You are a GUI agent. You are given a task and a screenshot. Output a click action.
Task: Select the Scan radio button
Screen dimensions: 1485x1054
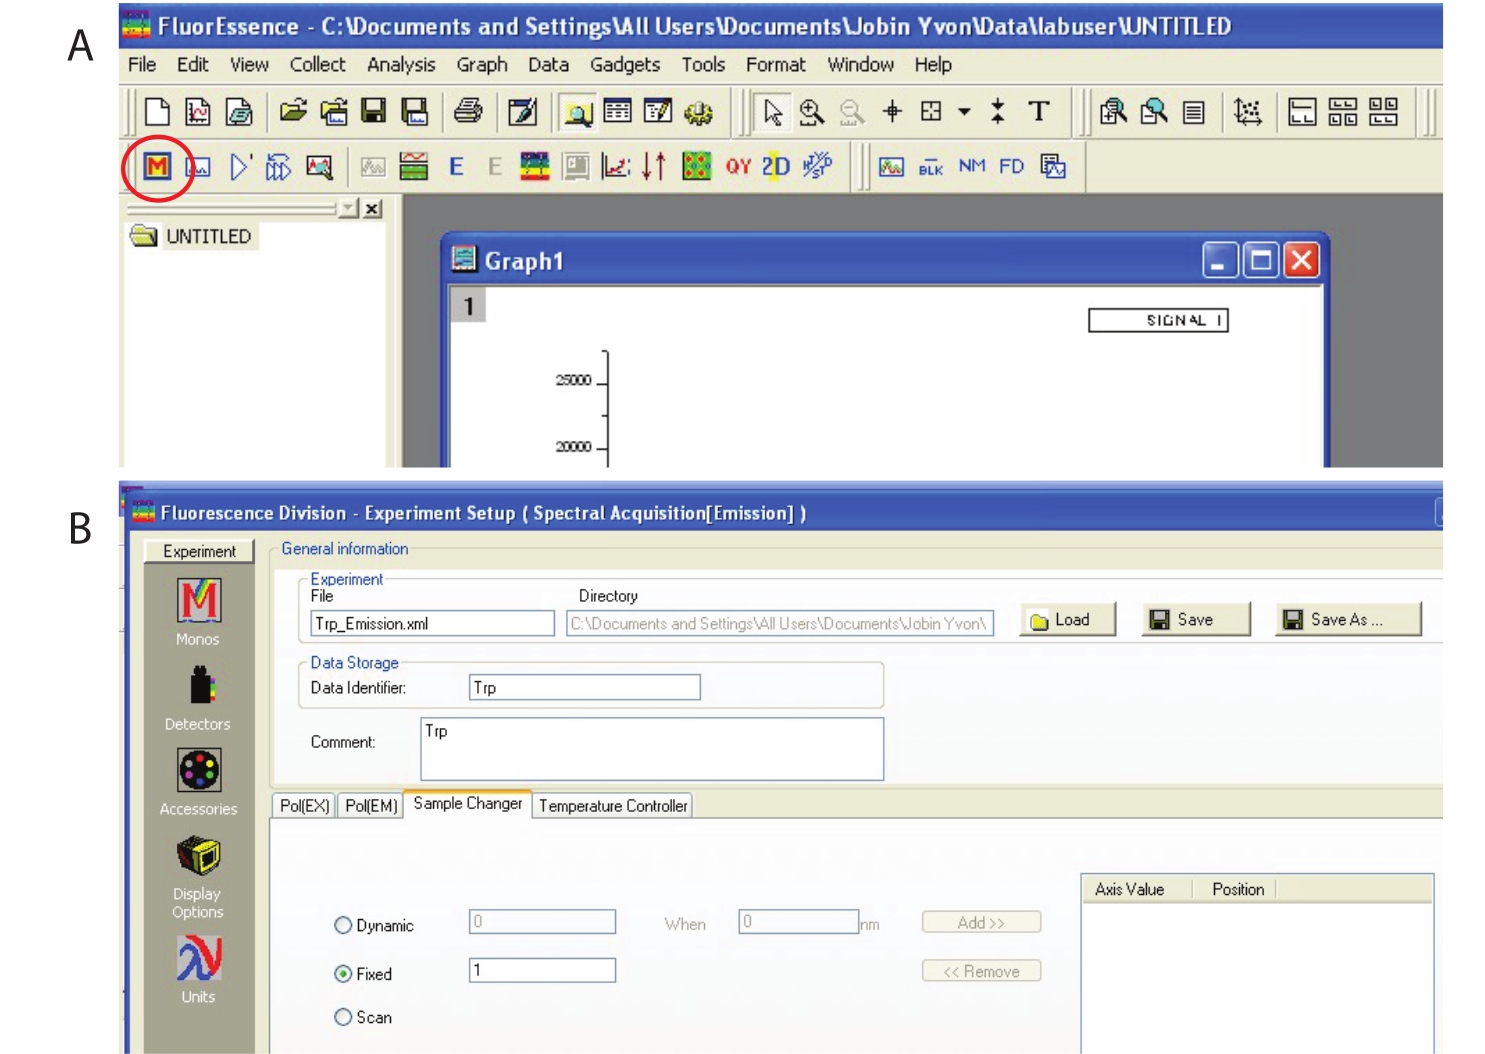343,1017
